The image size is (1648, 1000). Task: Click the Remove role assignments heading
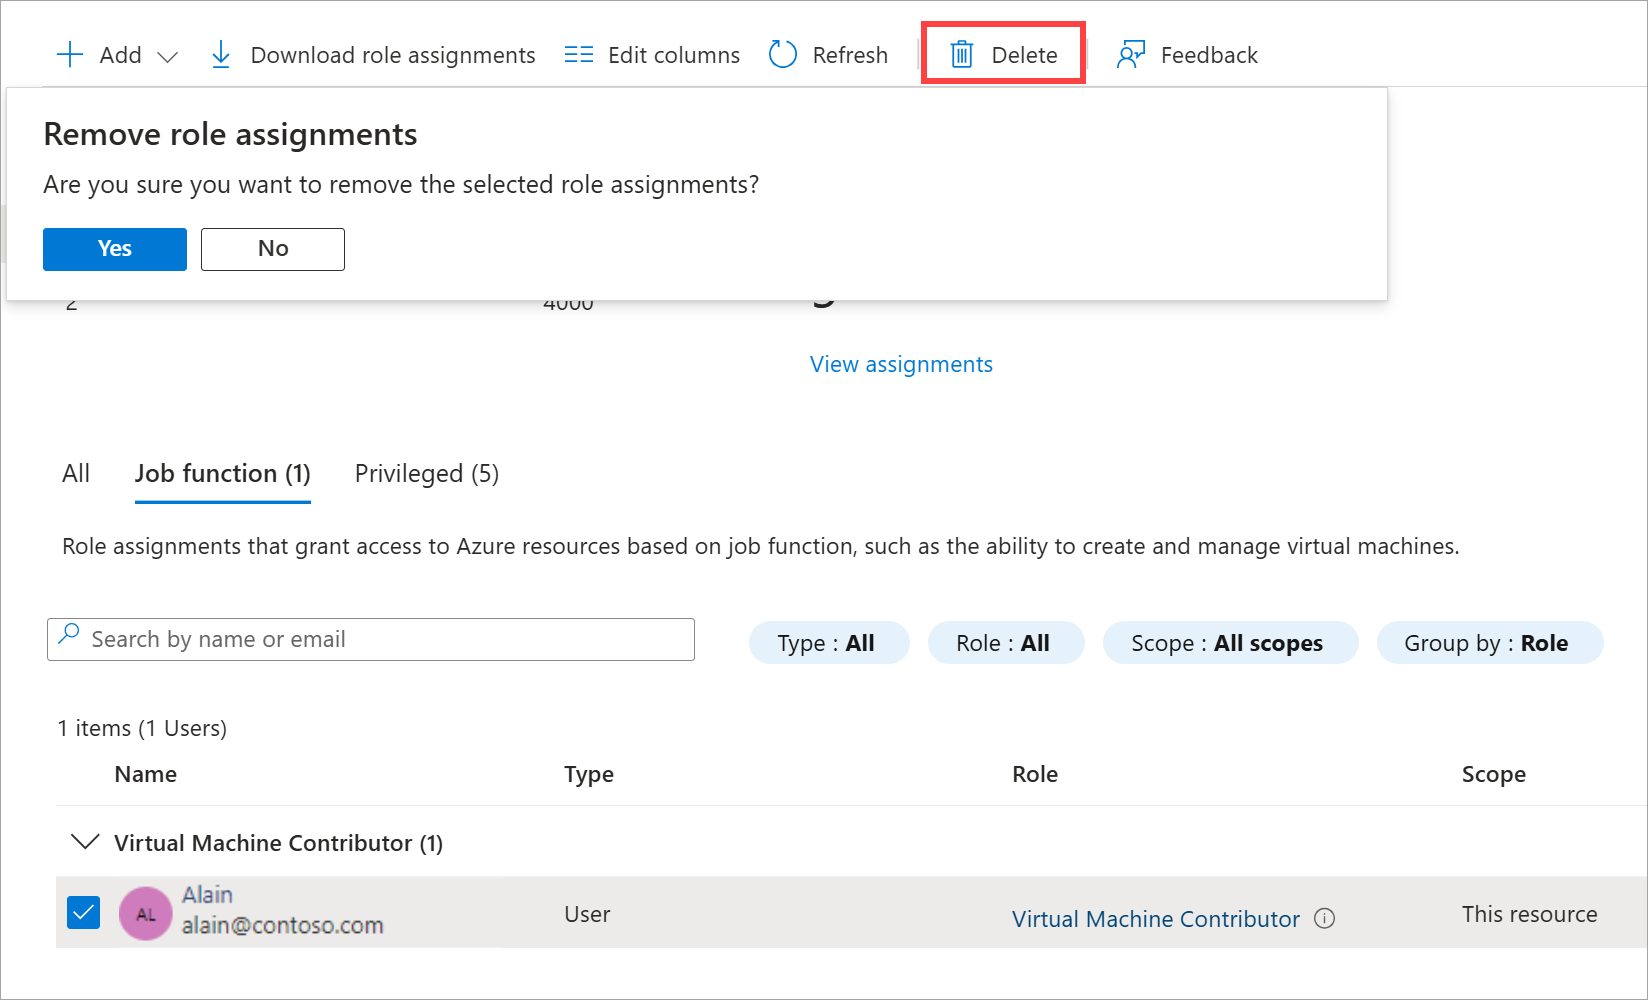click(230, 134)
